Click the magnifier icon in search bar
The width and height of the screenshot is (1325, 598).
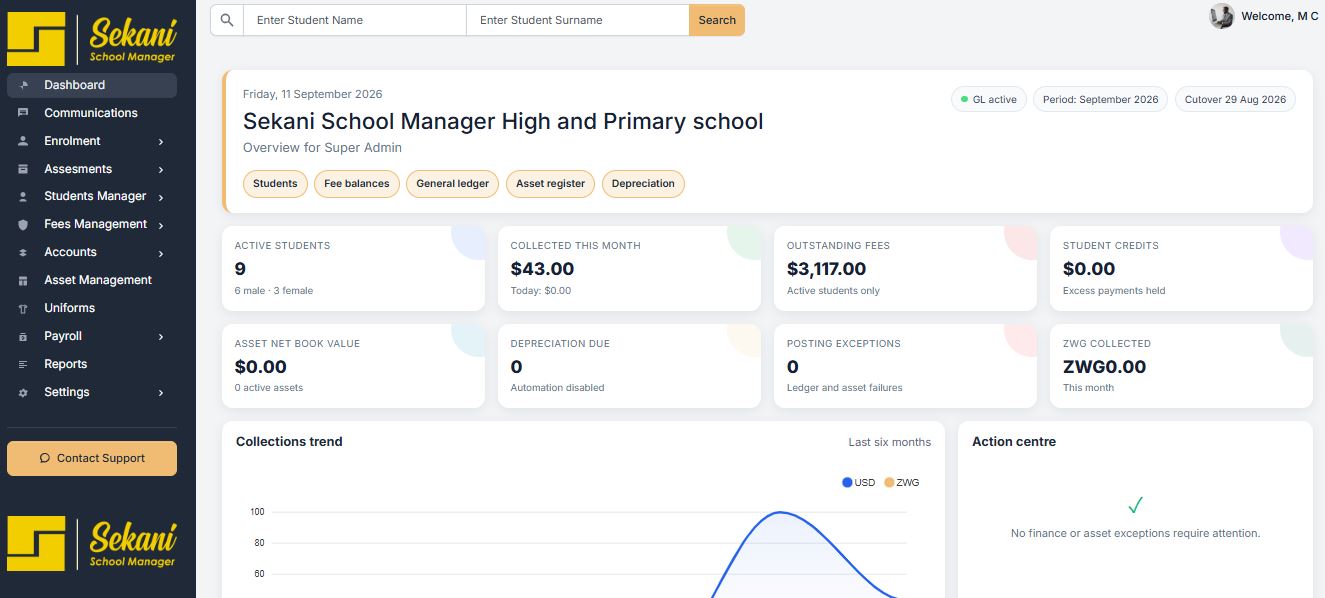[x=227, y=20]
